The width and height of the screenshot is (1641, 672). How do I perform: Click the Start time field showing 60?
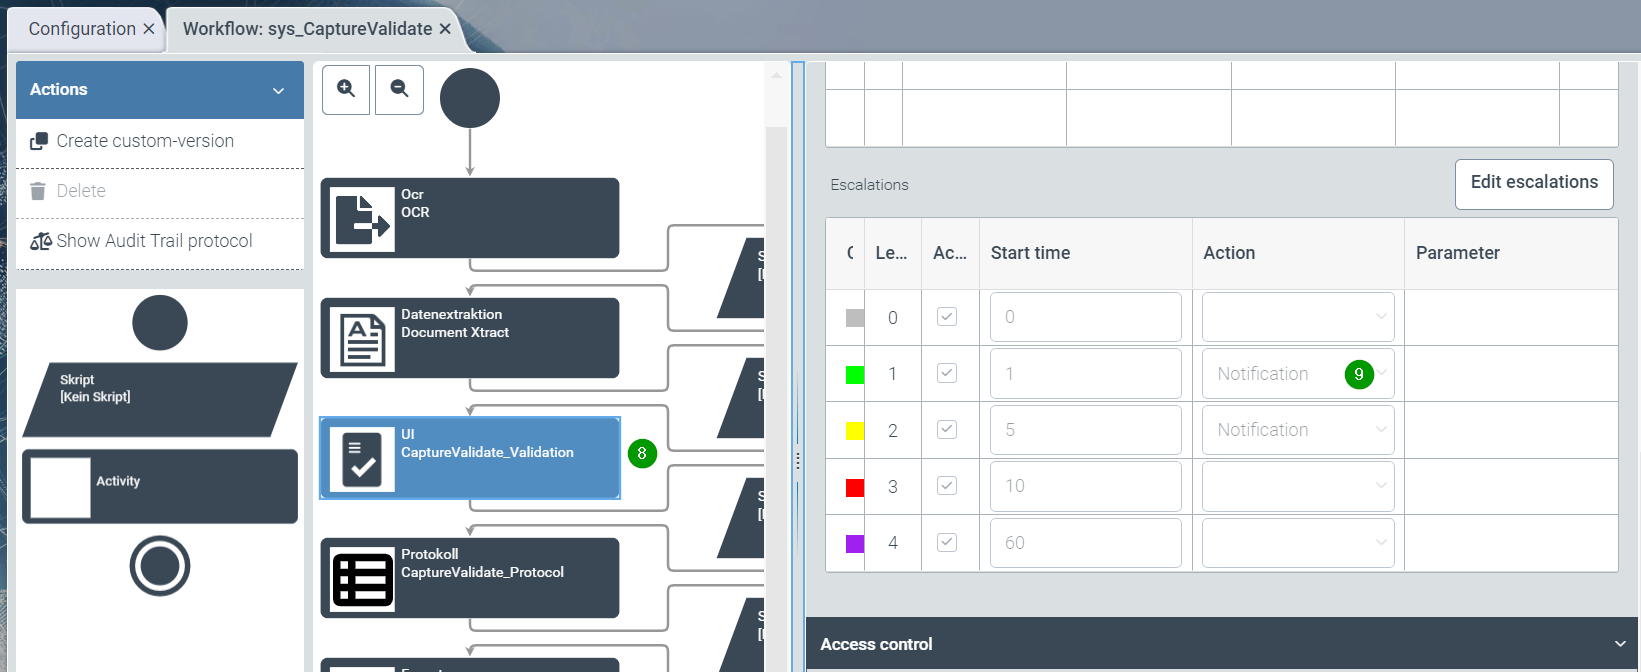coord(1085,543)
